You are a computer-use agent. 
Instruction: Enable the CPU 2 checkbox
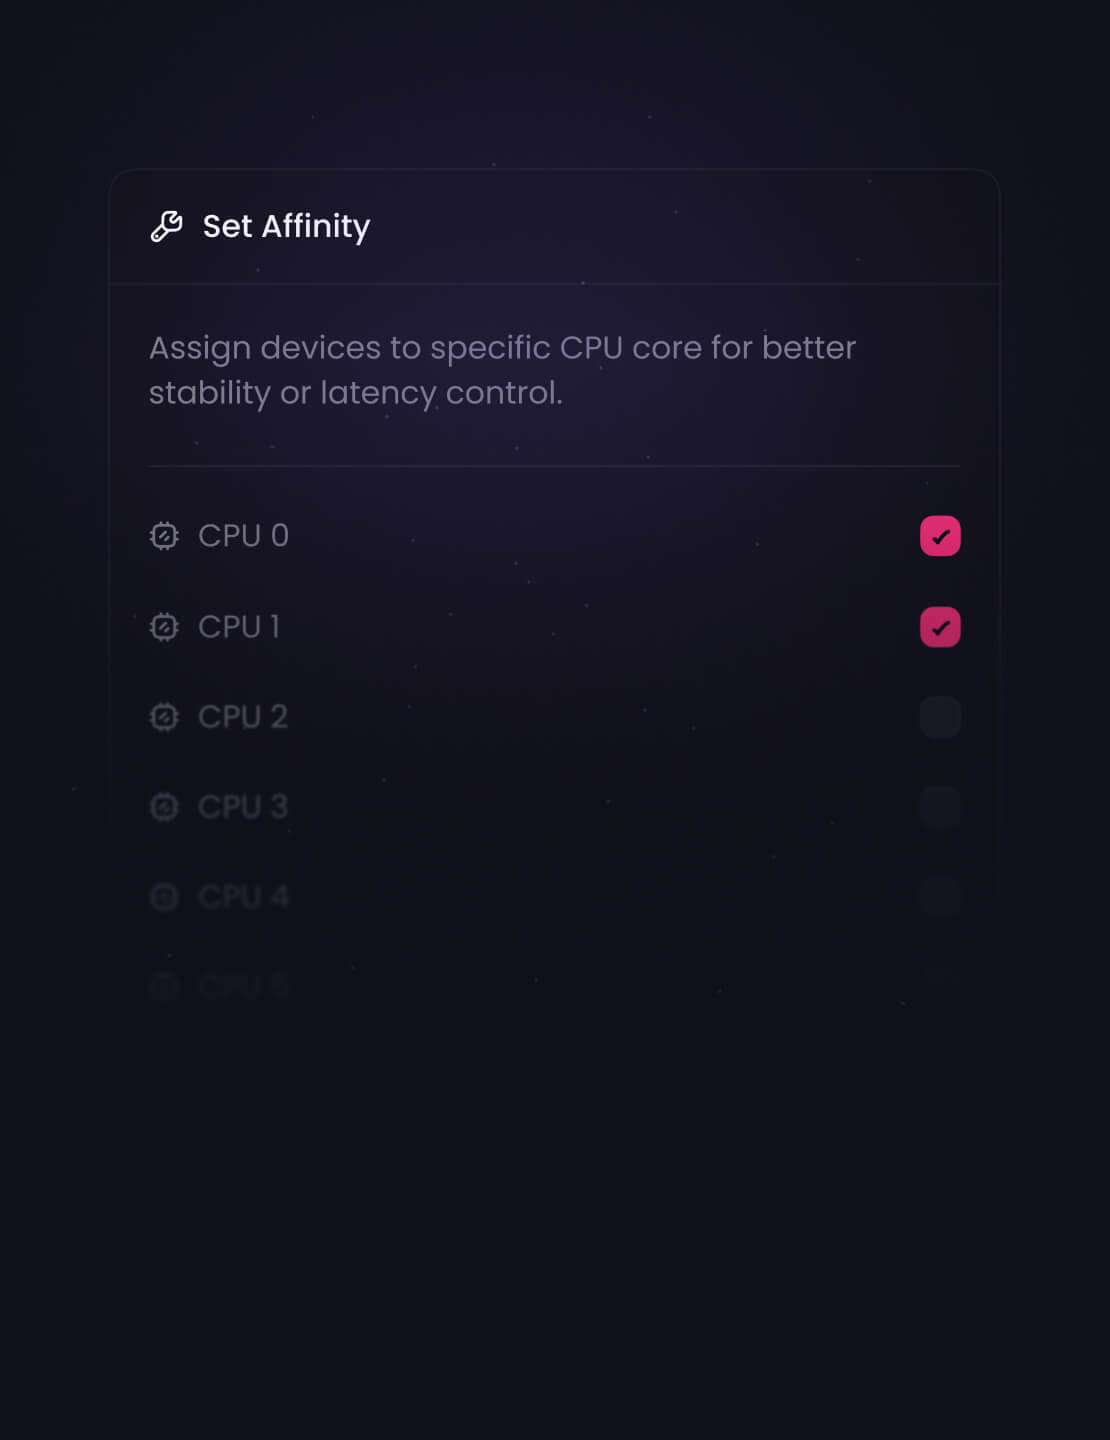939,717
